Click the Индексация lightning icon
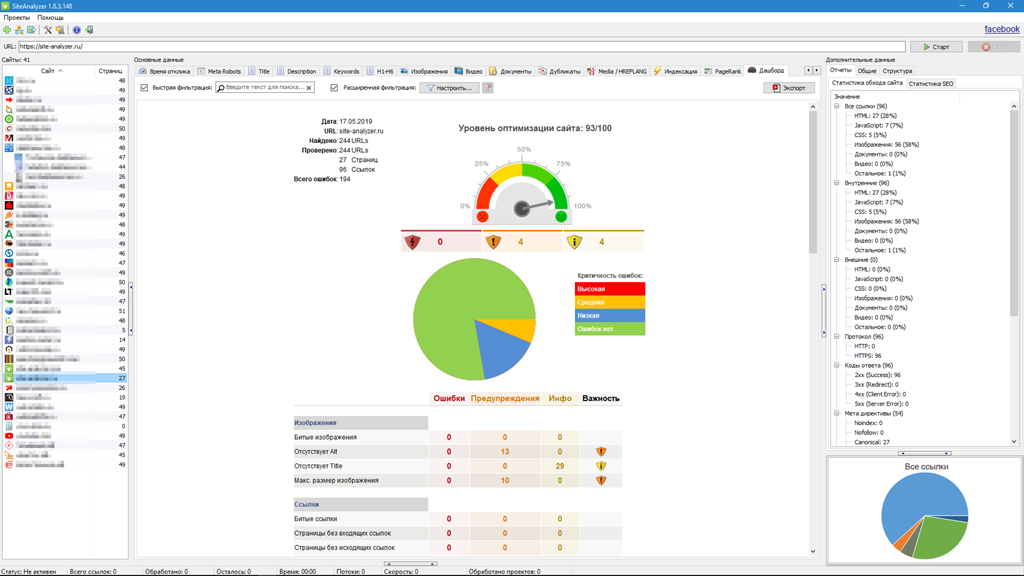 point(656,70)
